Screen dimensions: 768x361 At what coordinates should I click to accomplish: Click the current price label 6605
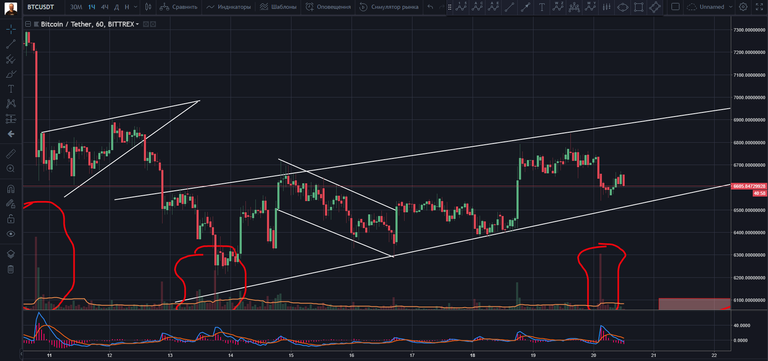(749, 186)
